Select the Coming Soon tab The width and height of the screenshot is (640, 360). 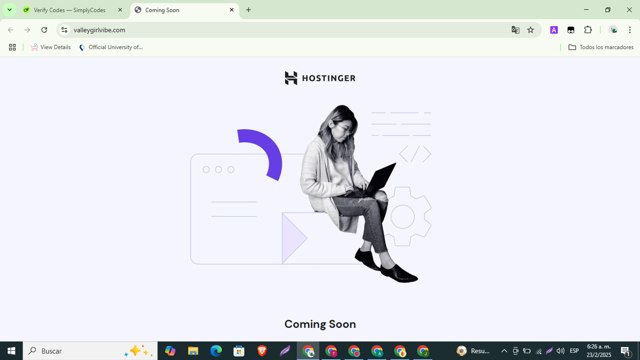pyautogui.click(x=184, y=10)
